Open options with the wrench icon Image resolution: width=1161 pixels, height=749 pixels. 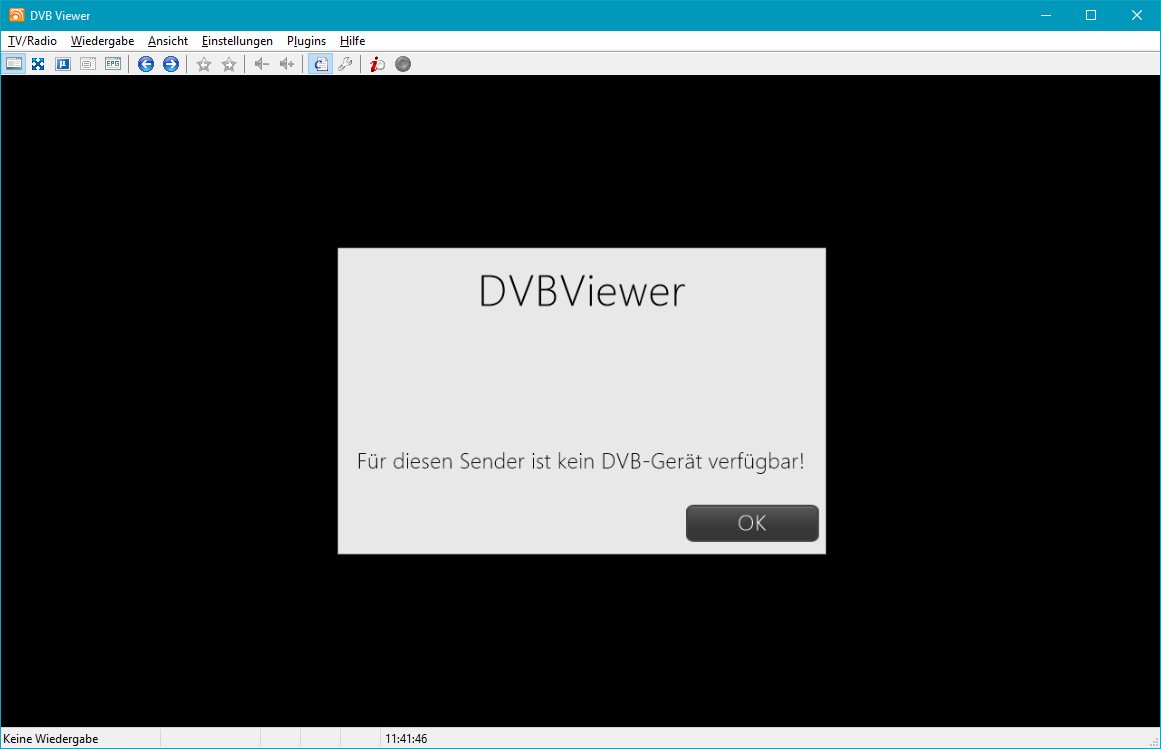click(345, 64)
